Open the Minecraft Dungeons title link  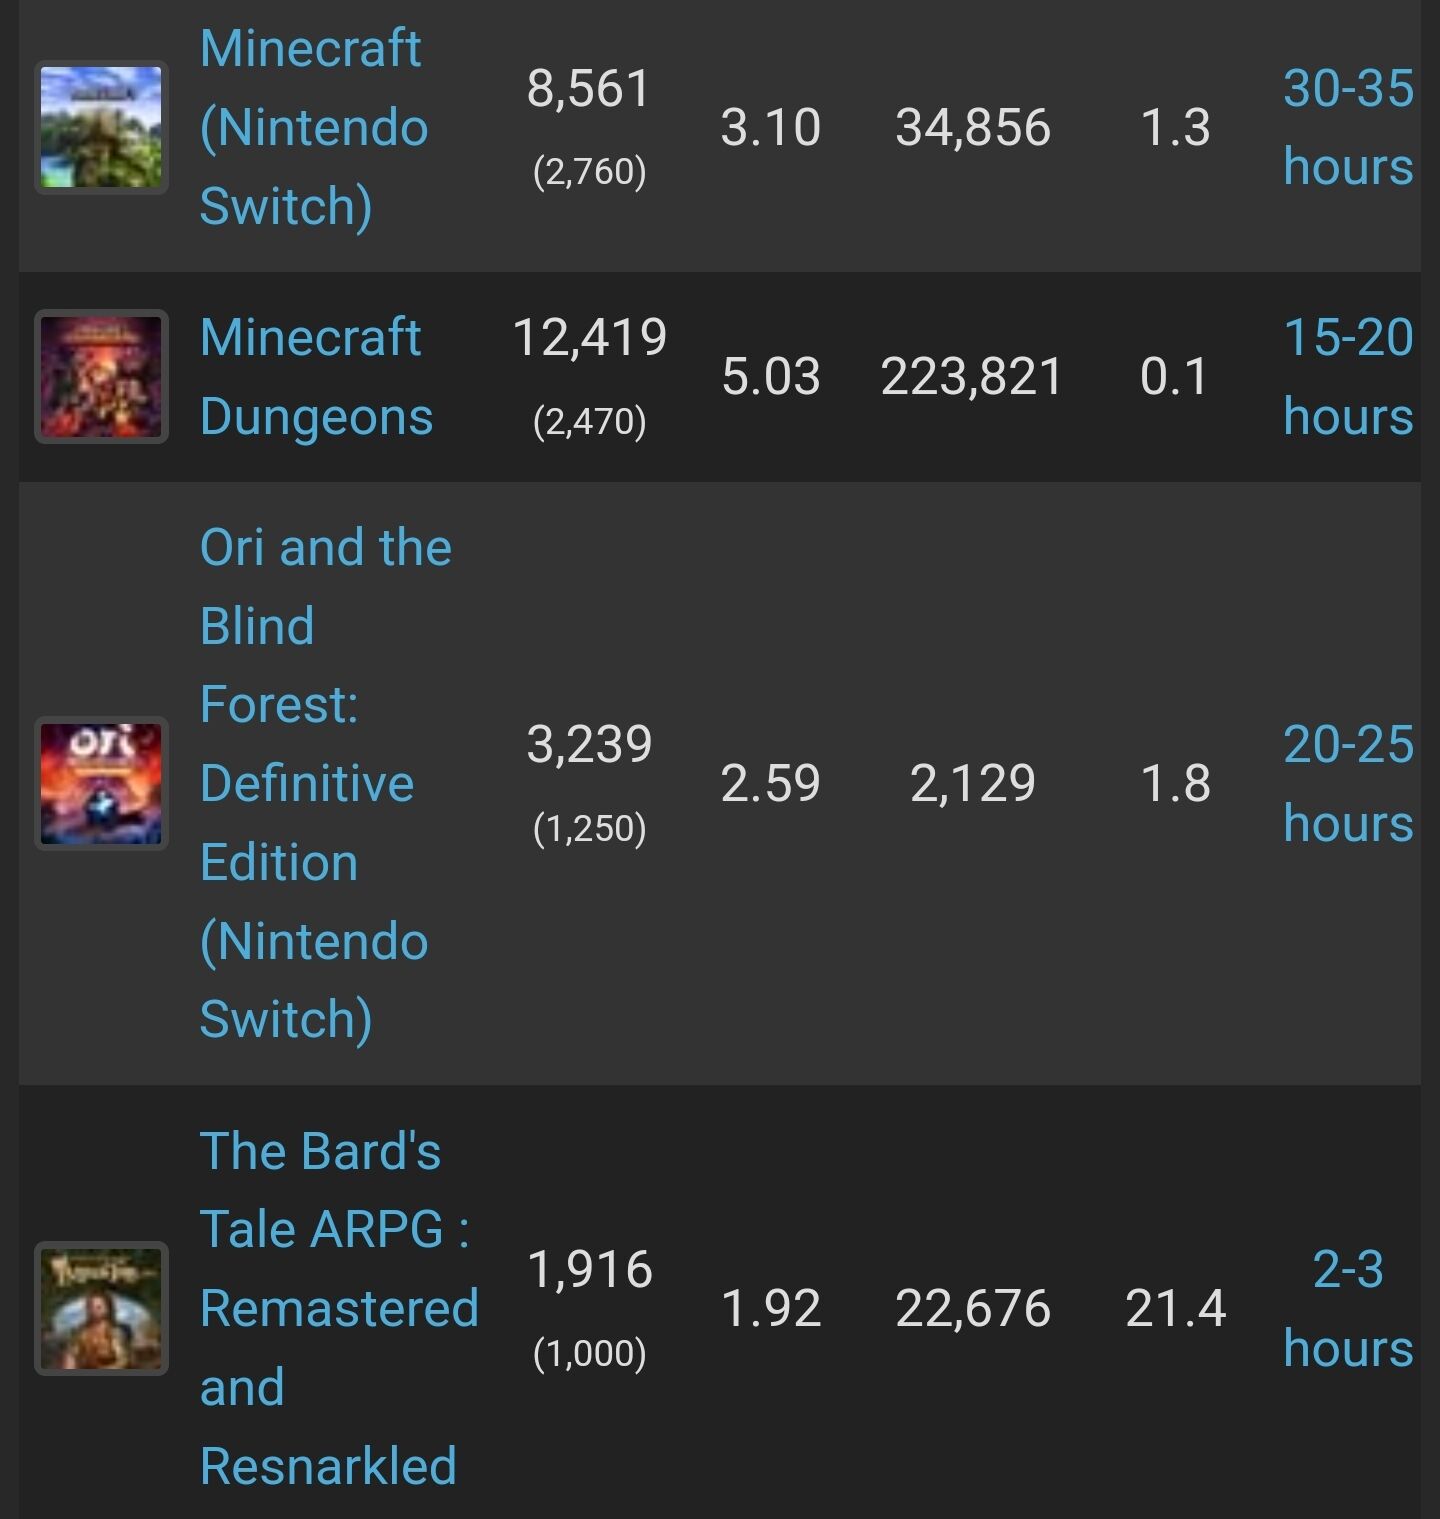pyautogui.click(x=316, y=376)
